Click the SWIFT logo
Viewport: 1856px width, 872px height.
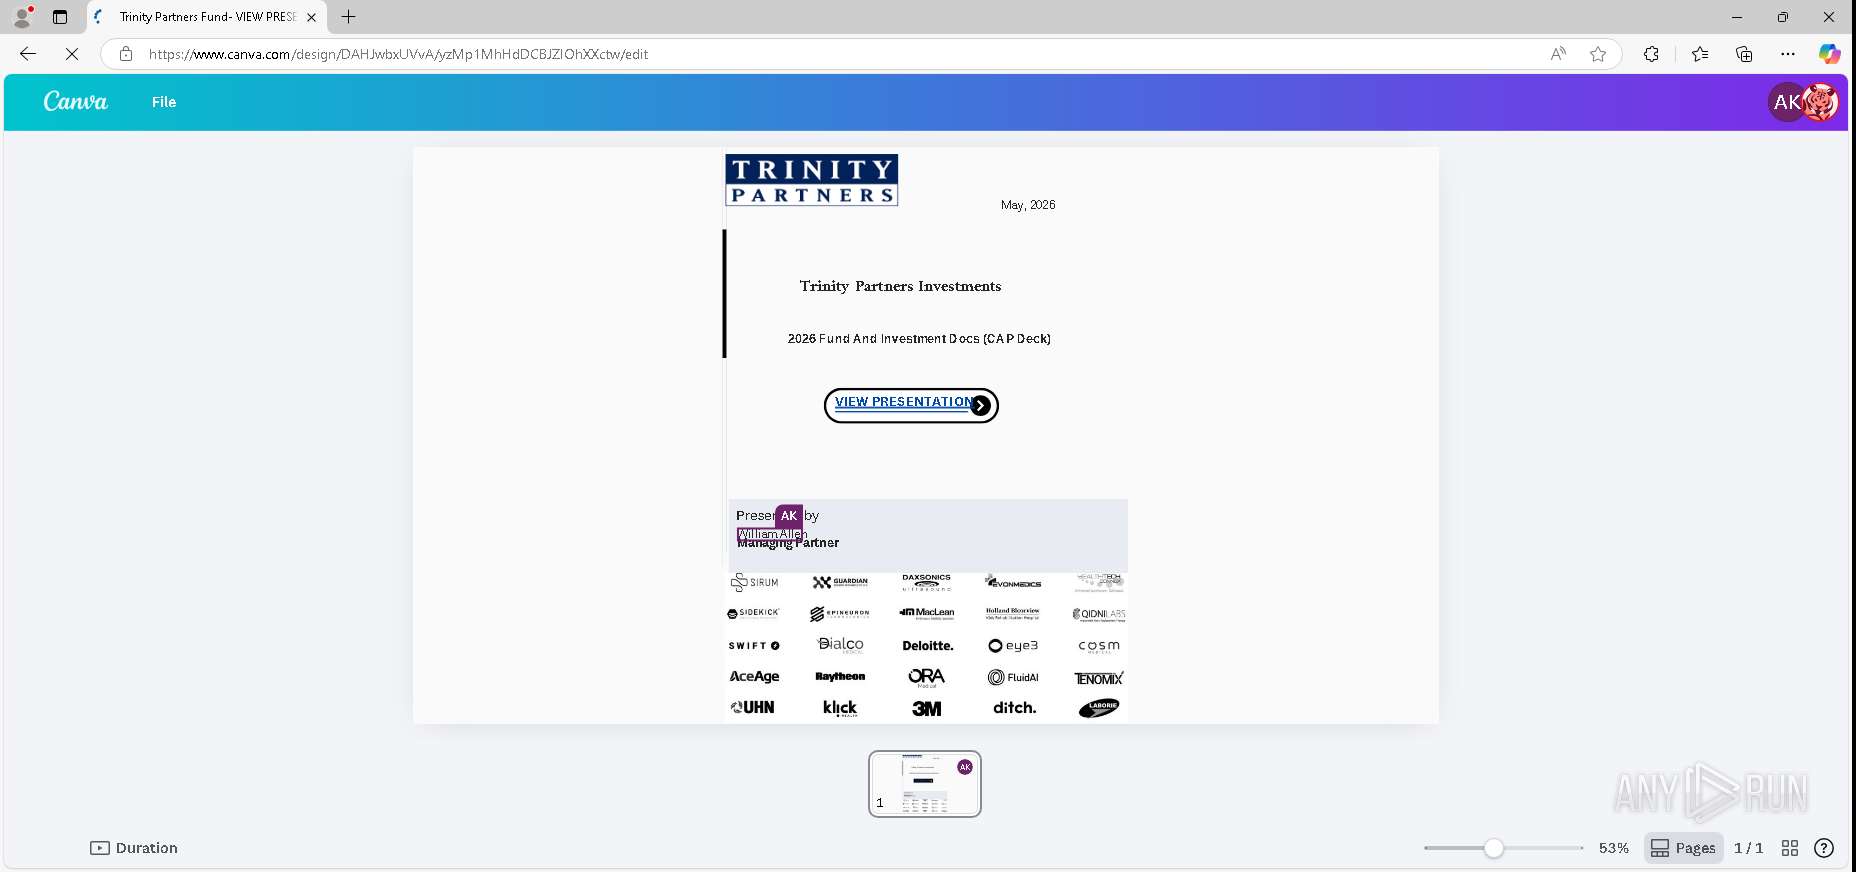tap(754, 646)
